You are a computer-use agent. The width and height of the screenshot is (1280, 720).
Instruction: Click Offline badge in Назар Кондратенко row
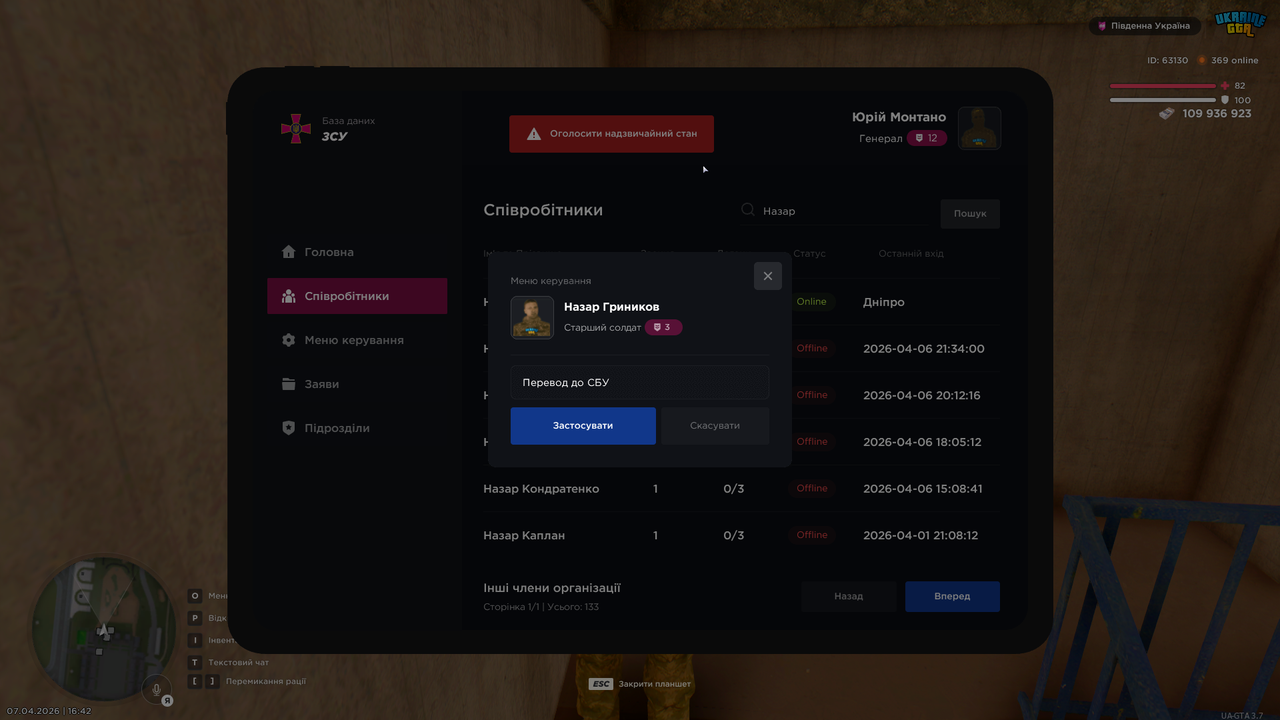(812, 488)
